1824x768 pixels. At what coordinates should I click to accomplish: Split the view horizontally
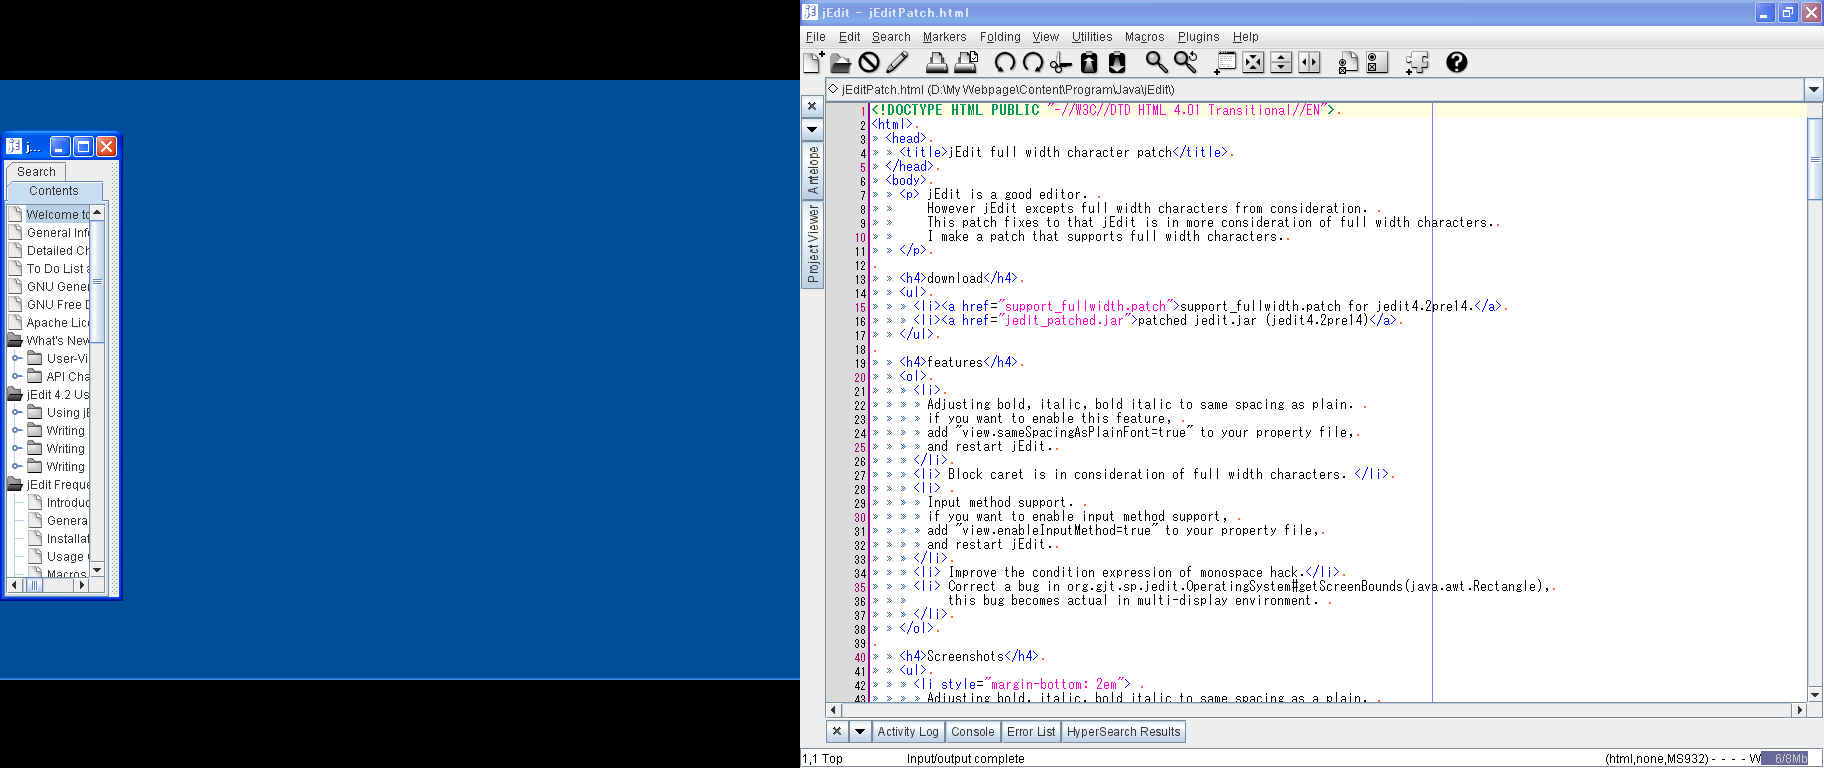point(1281,62)
